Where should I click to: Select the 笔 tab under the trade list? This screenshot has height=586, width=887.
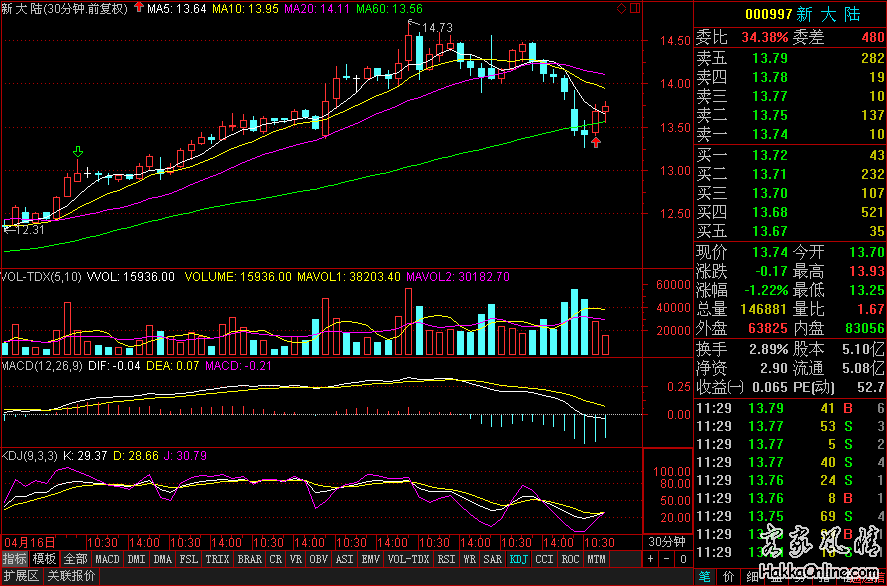coord(704,576)
